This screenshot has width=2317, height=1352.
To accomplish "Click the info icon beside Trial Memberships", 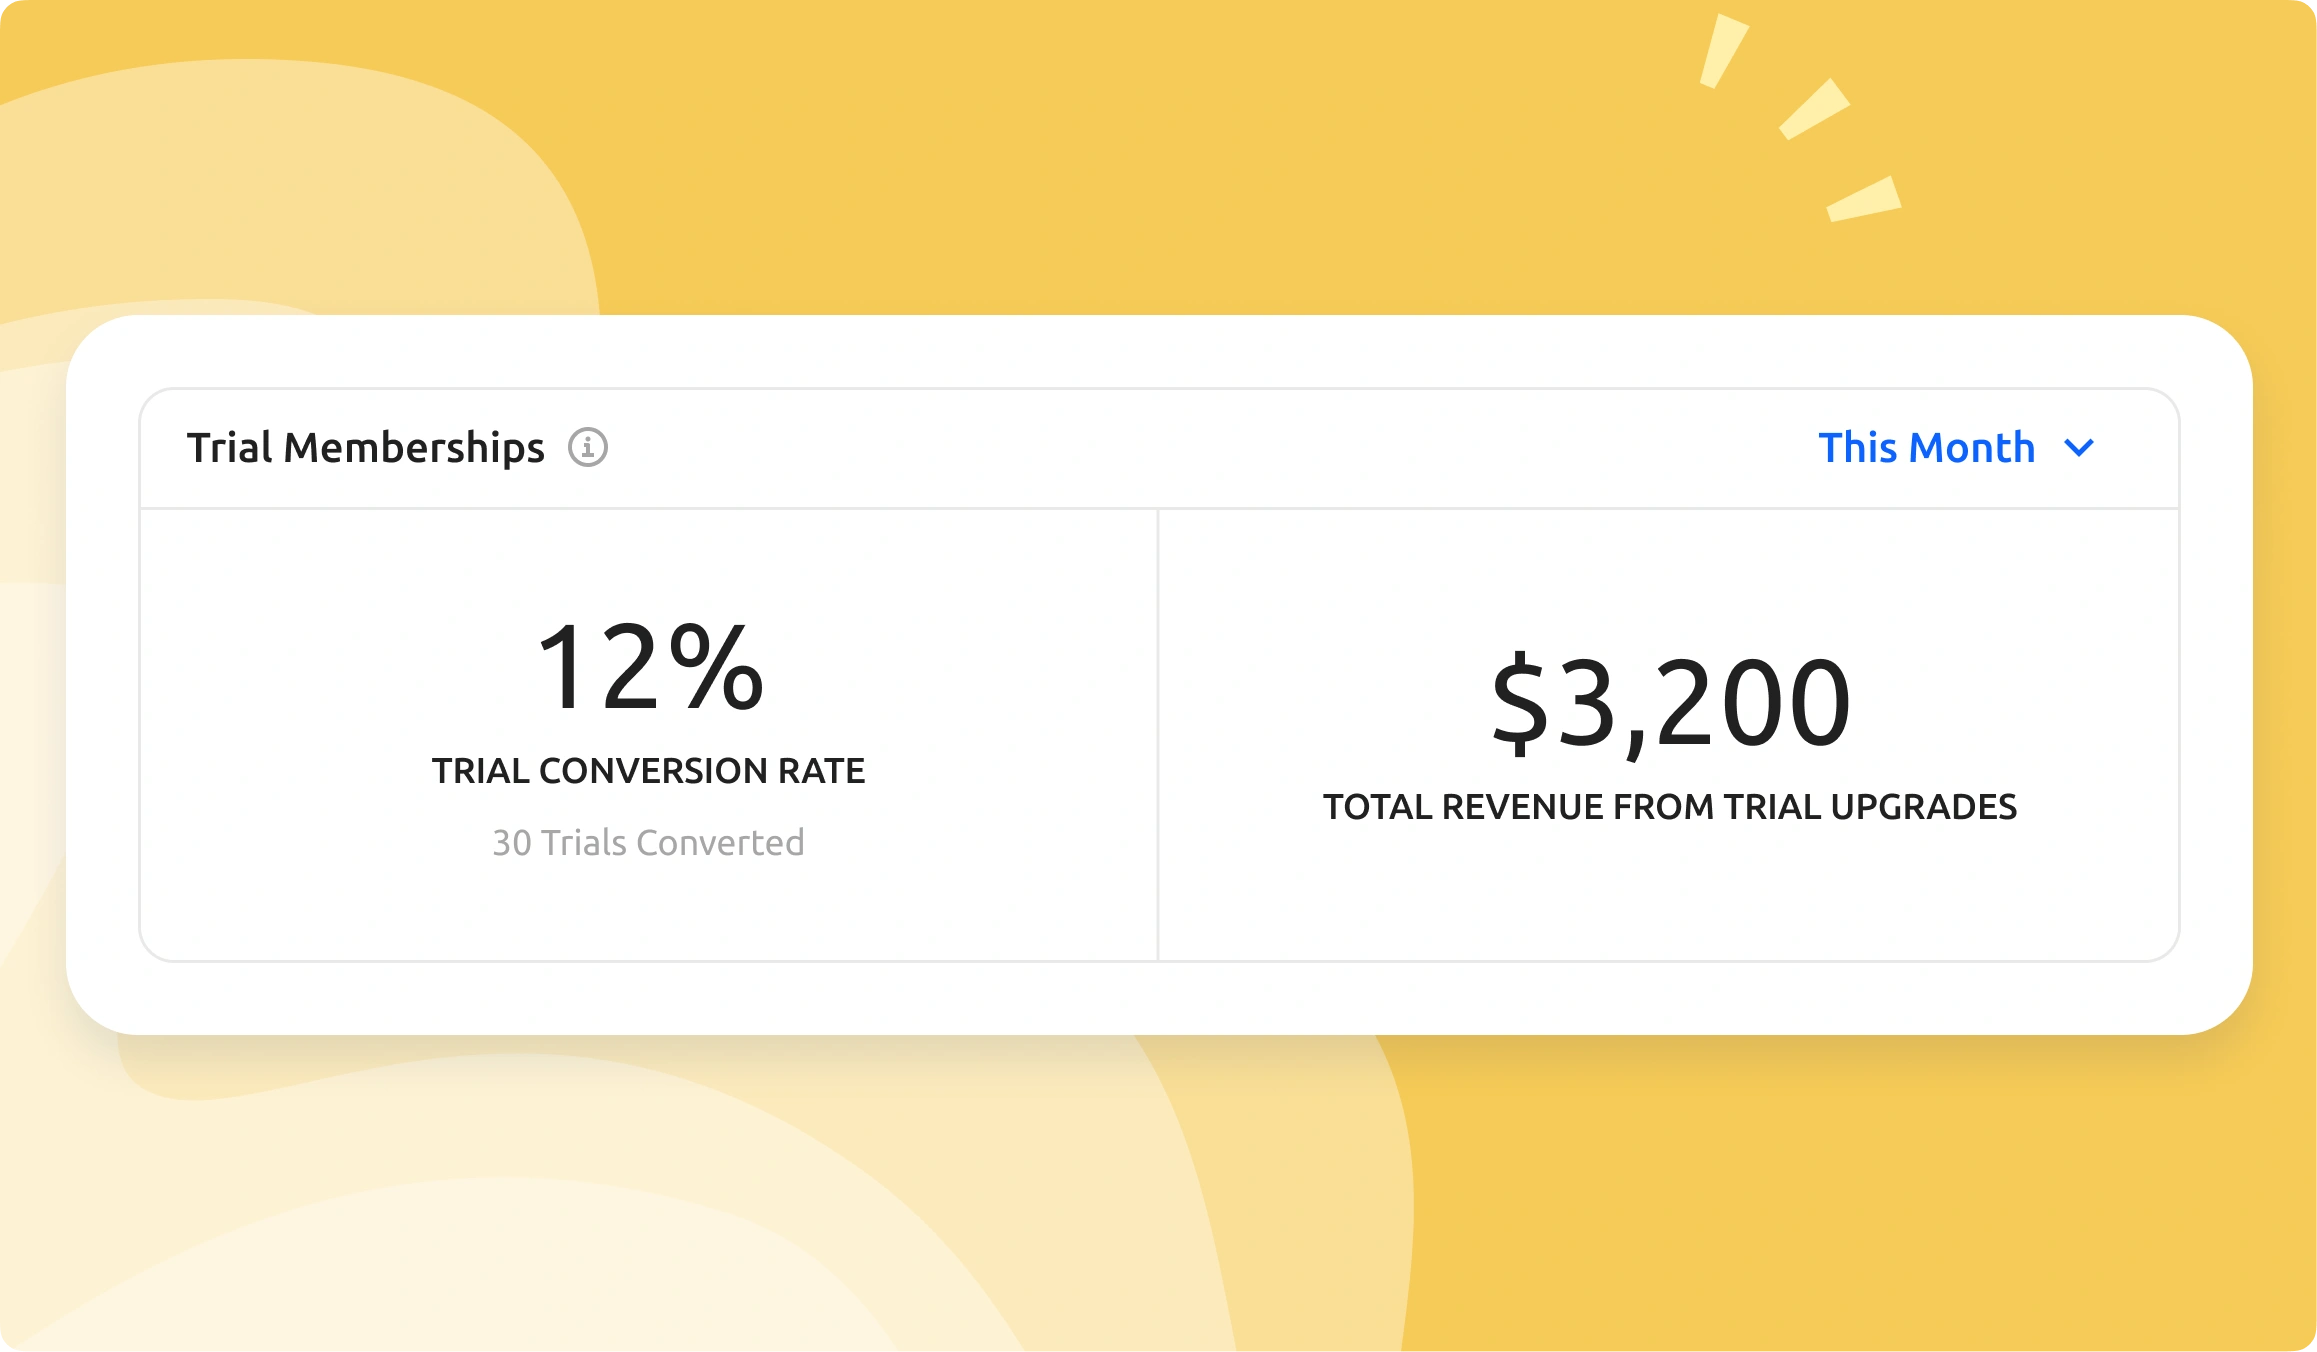I will click(x=588, y=447).
